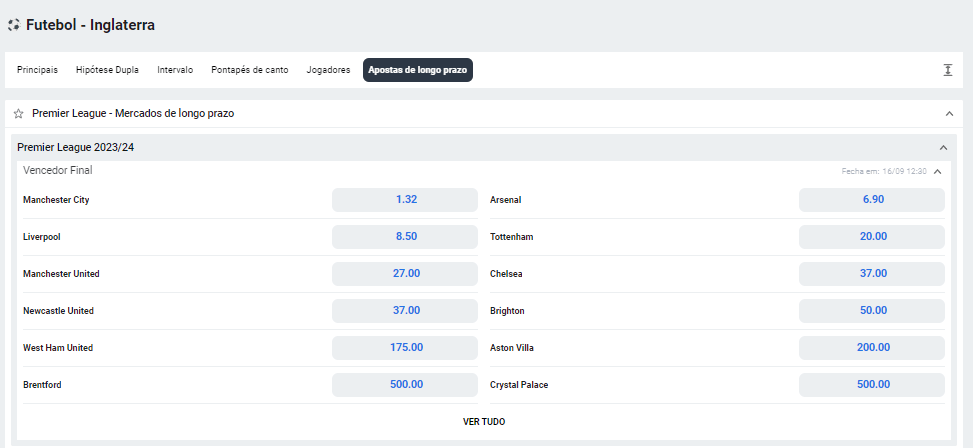The image size is (973, 448).
Task: Click the Manchester United team name
Action: pyautogui.click(x=61, y=274)
